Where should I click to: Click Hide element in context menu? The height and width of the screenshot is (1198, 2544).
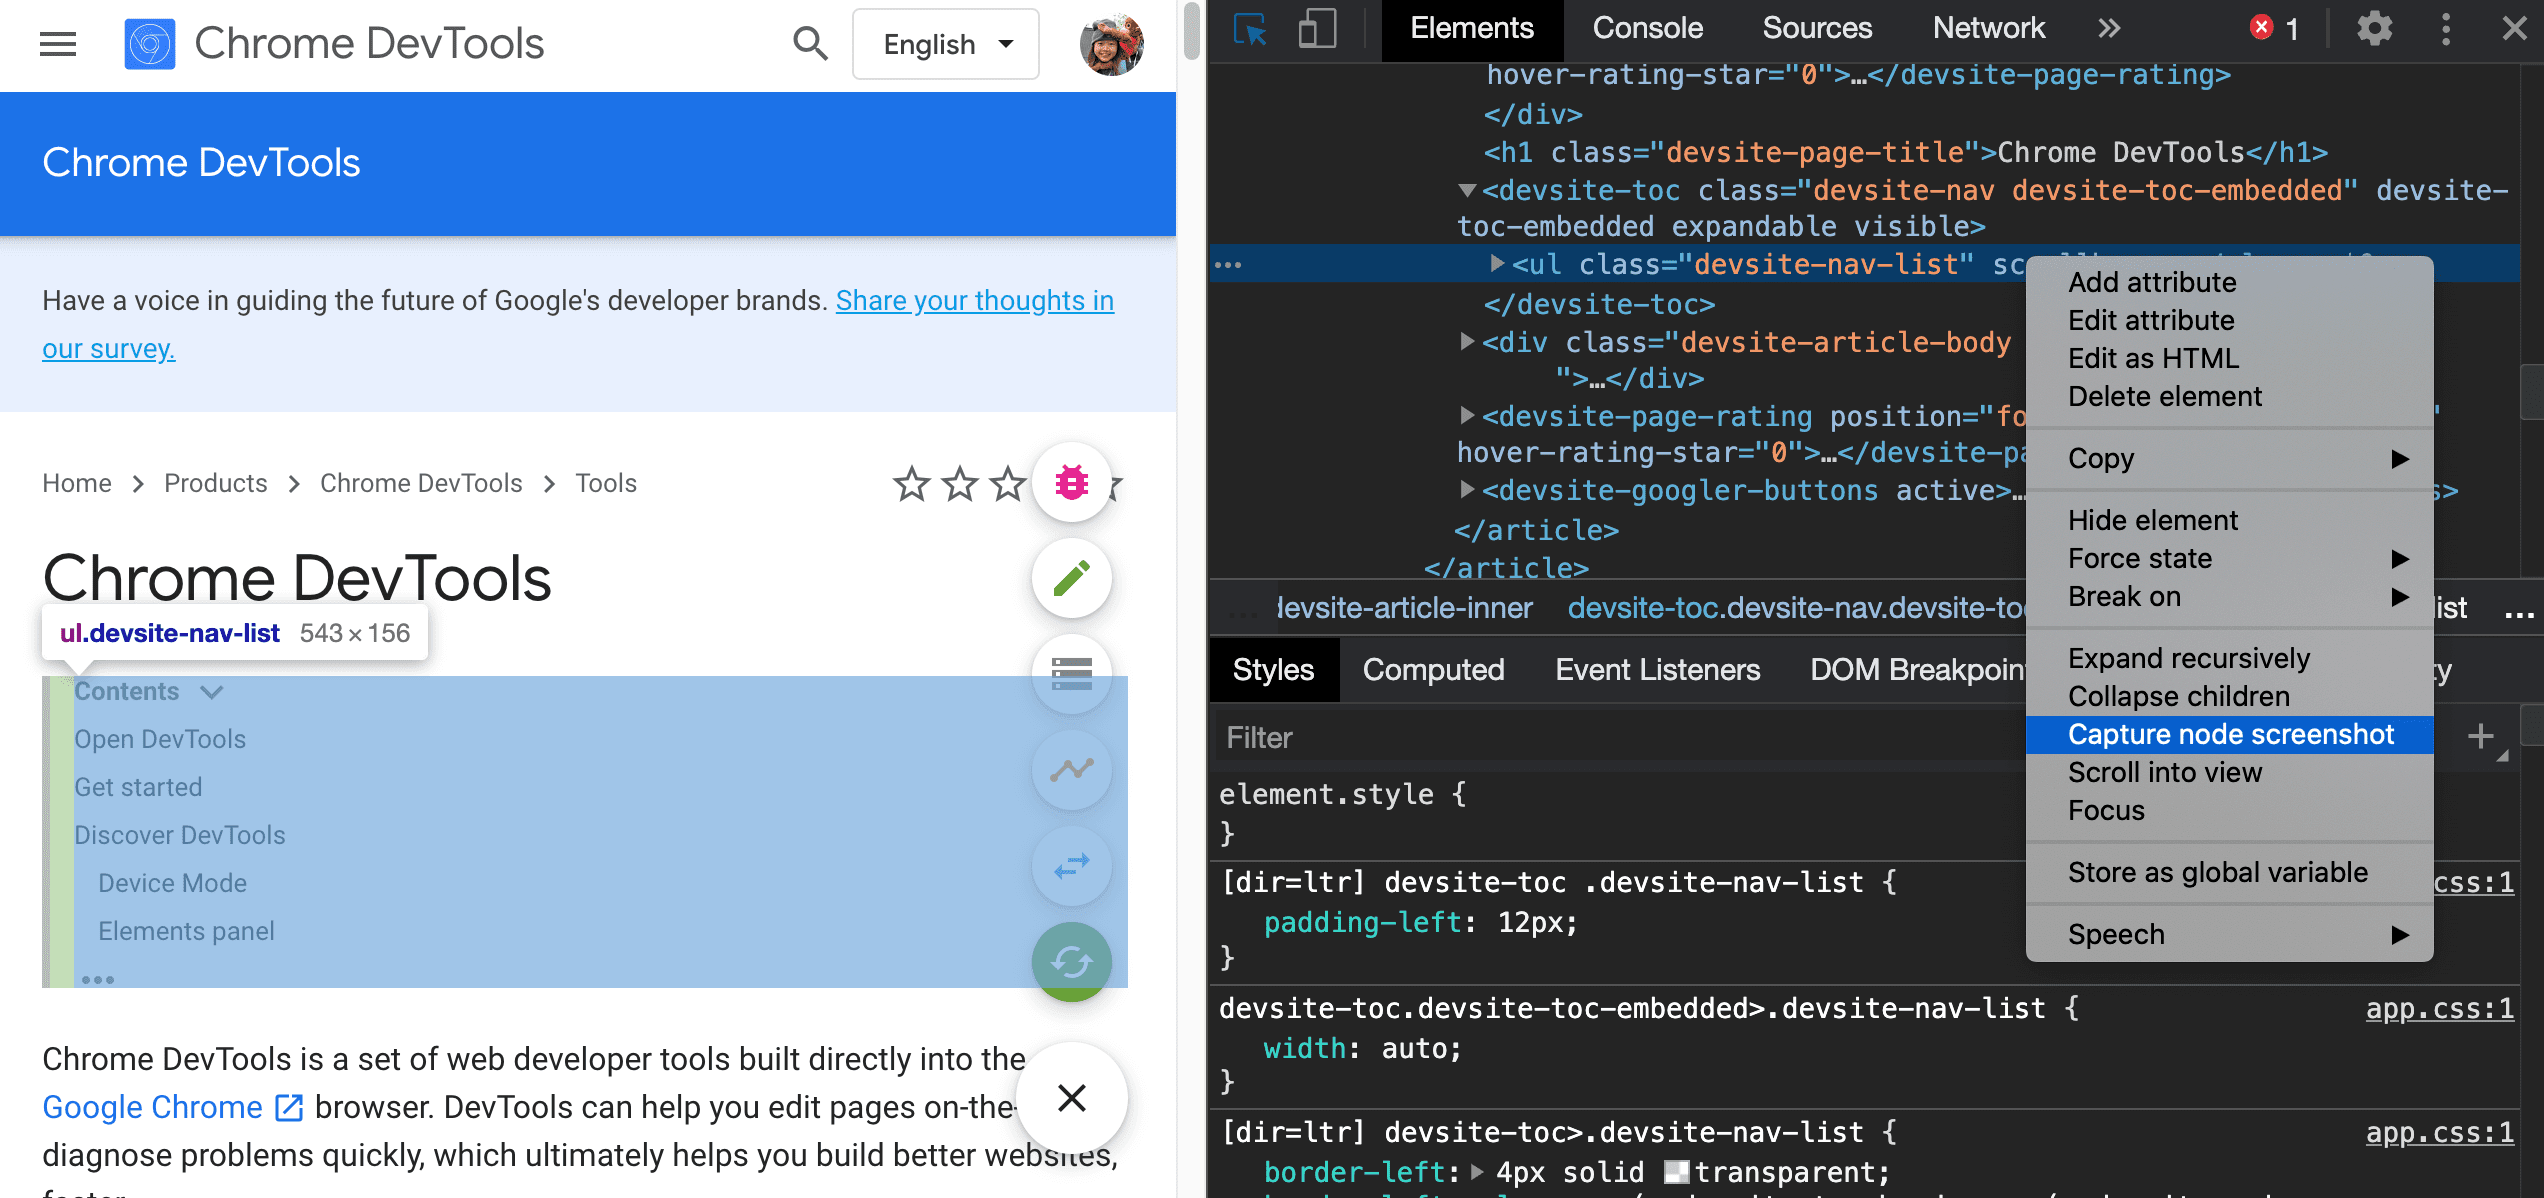click(x=2151, y=519)
